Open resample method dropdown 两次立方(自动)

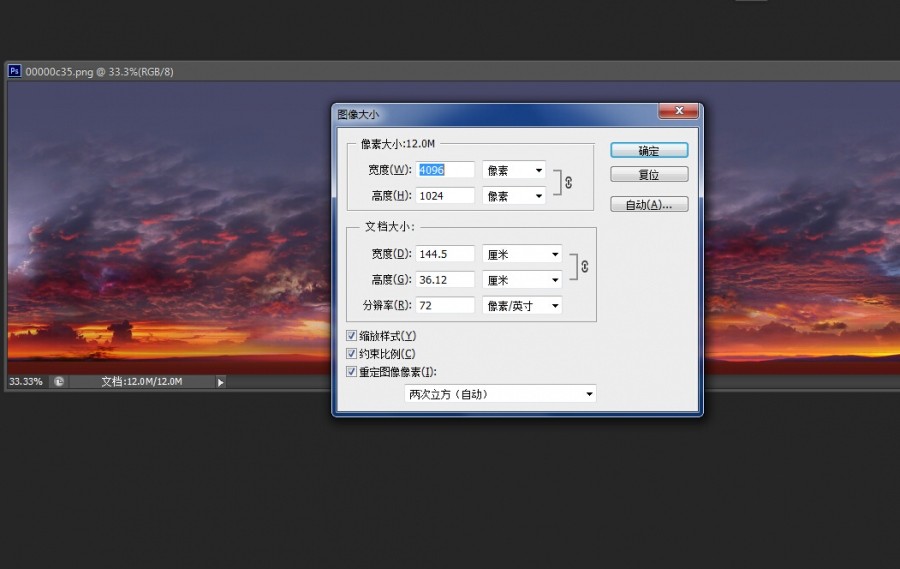500,394
